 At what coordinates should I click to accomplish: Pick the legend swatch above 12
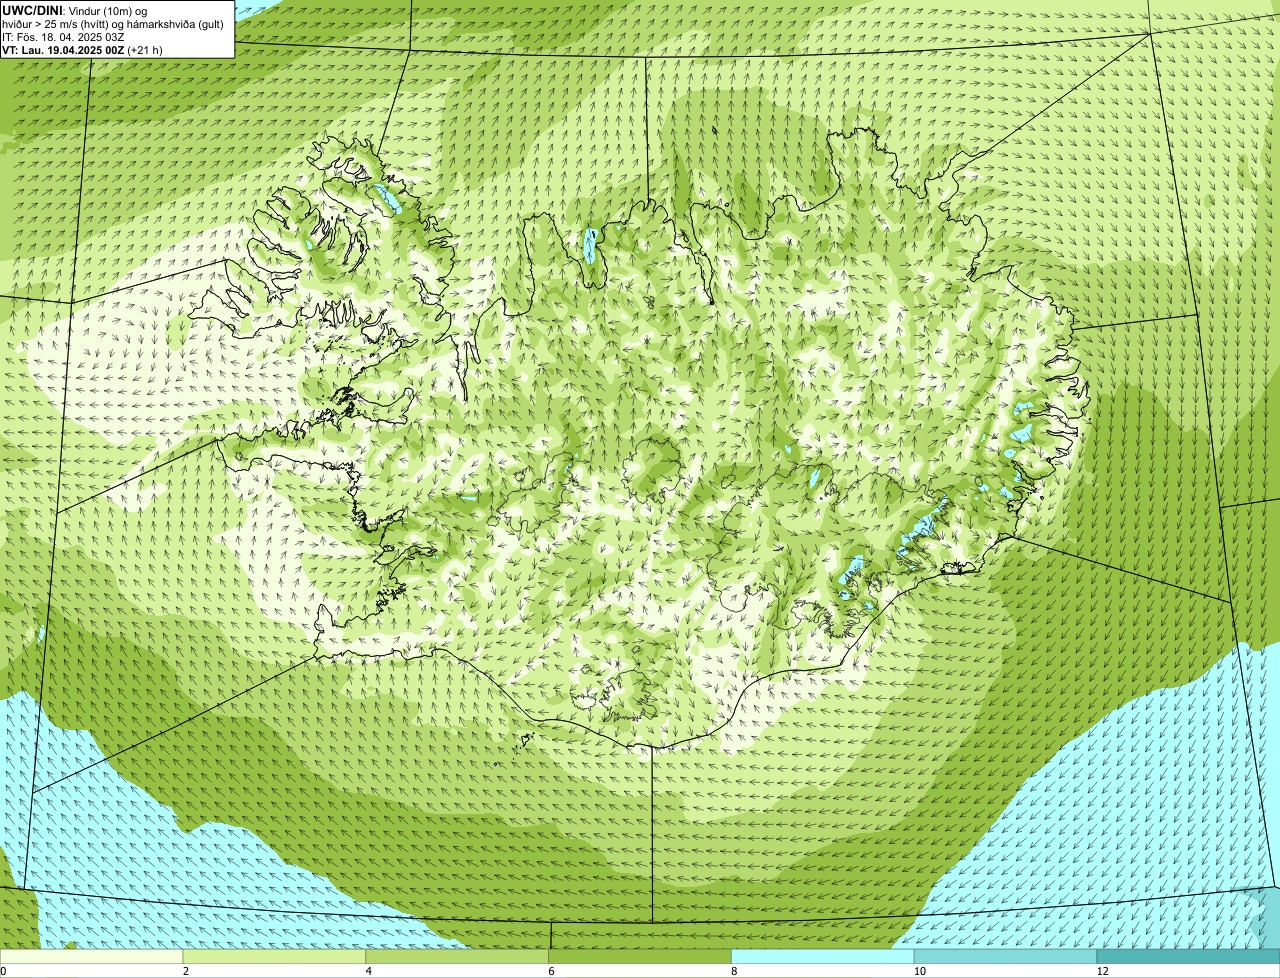pyautogui.click(x=1189, y=957)
